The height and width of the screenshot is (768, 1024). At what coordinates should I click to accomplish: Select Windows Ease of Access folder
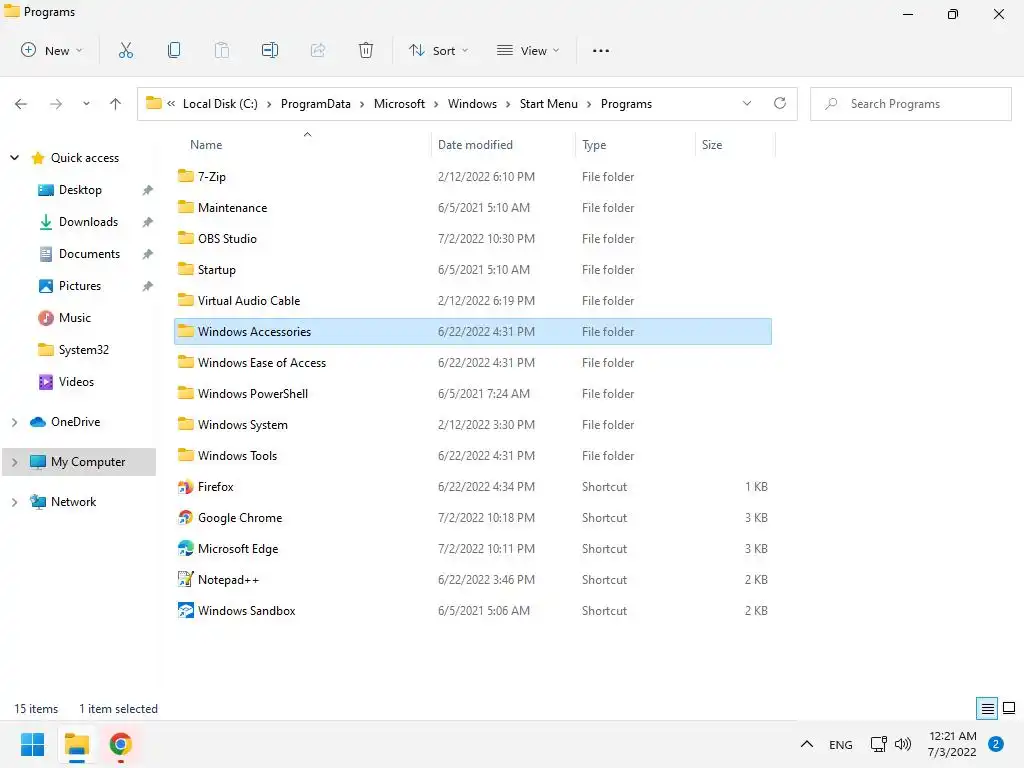tap(473, 362)
